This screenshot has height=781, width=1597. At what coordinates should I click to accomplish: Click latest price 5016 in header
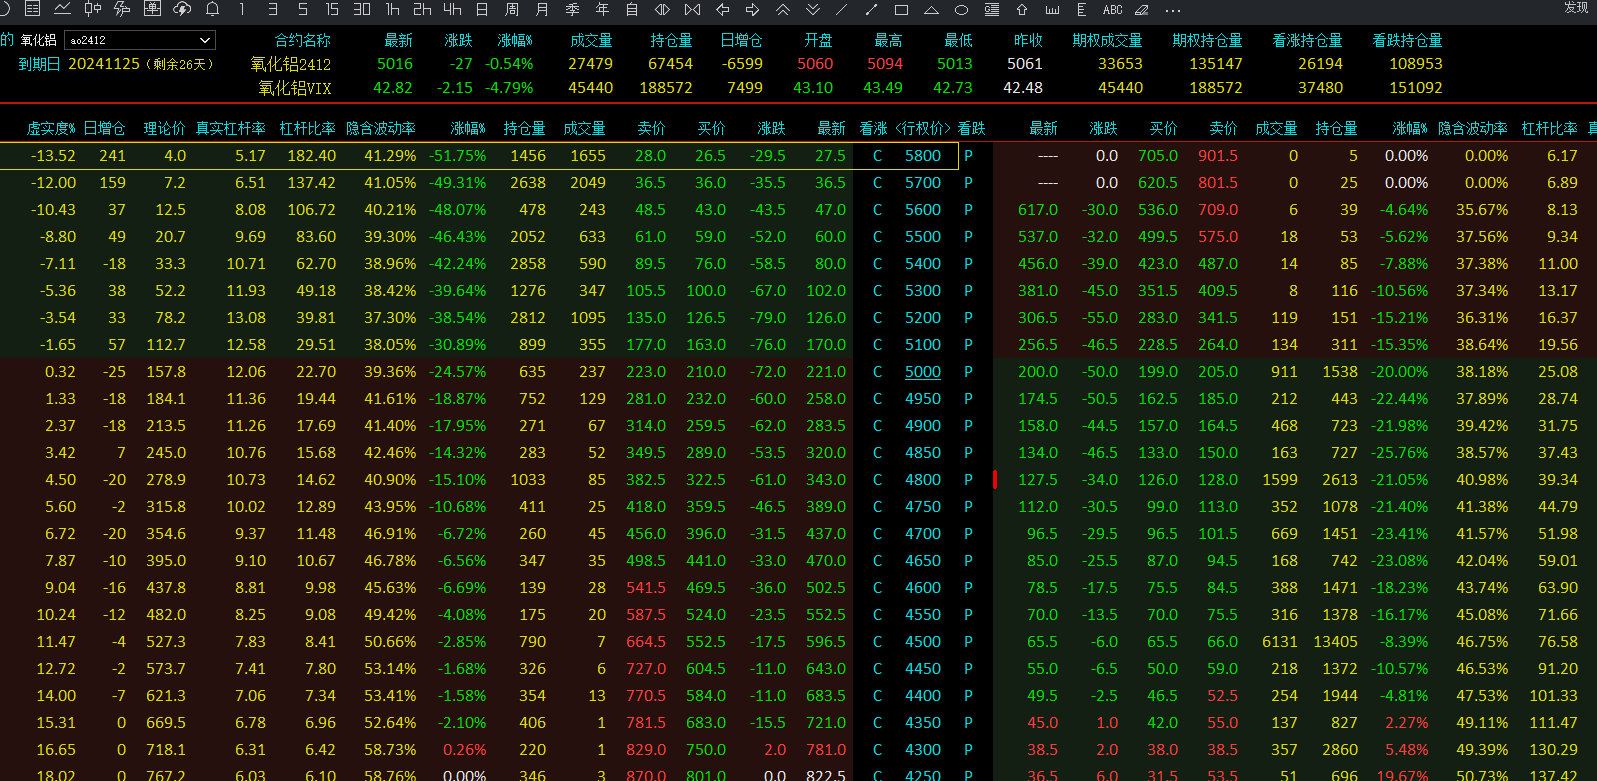tap(395, 64)
